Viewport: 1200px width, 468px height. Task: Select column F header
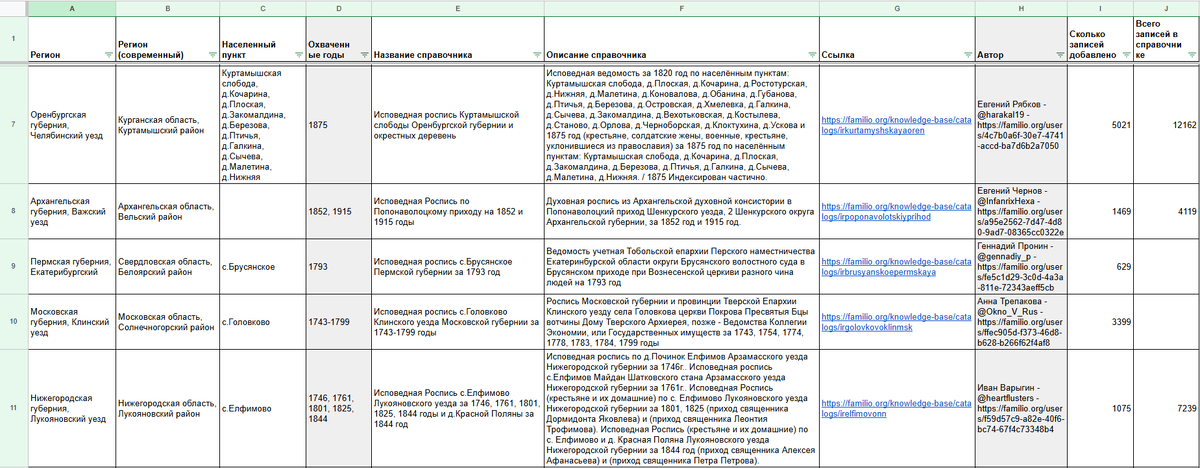tap(681, 7)
